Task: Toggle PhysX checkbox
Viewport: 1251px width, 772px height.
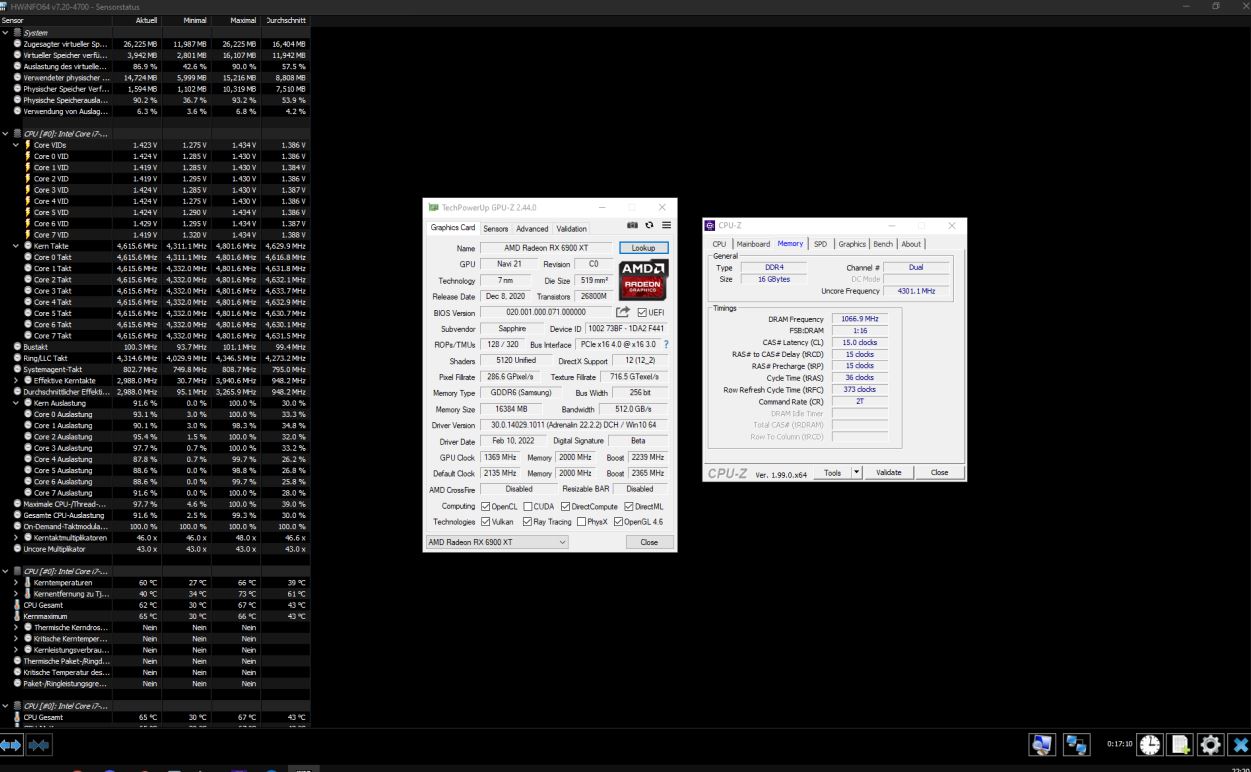Action: tap(583, 522)
